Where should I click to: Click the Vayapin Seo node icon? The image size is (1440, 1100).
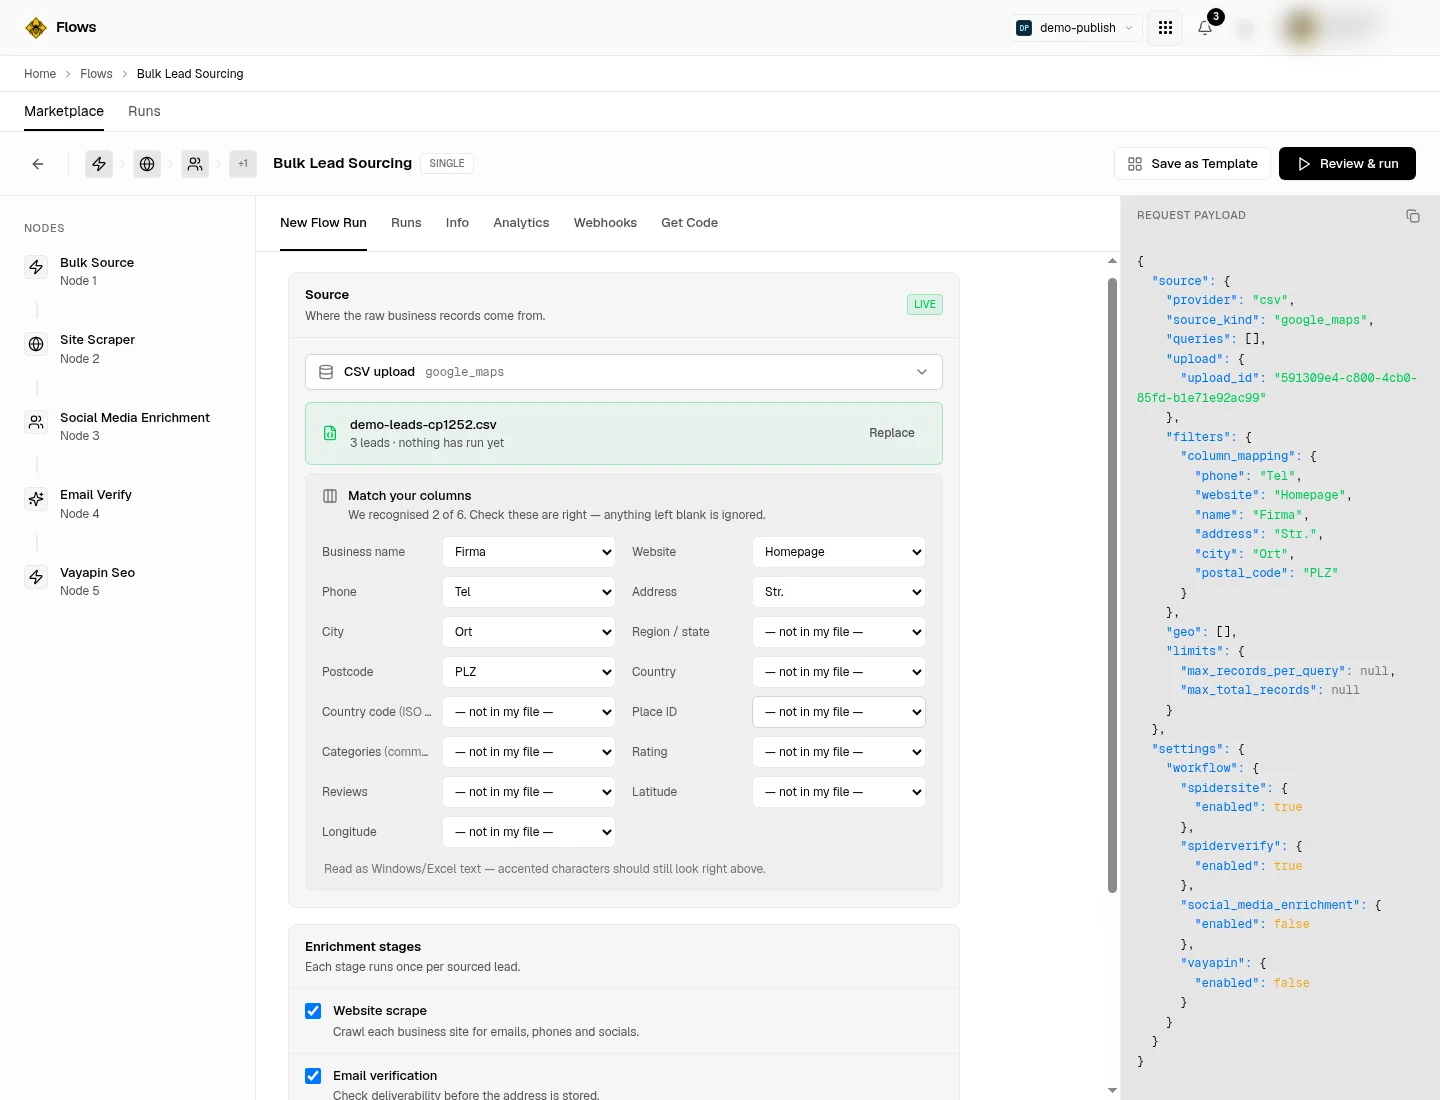36,577
